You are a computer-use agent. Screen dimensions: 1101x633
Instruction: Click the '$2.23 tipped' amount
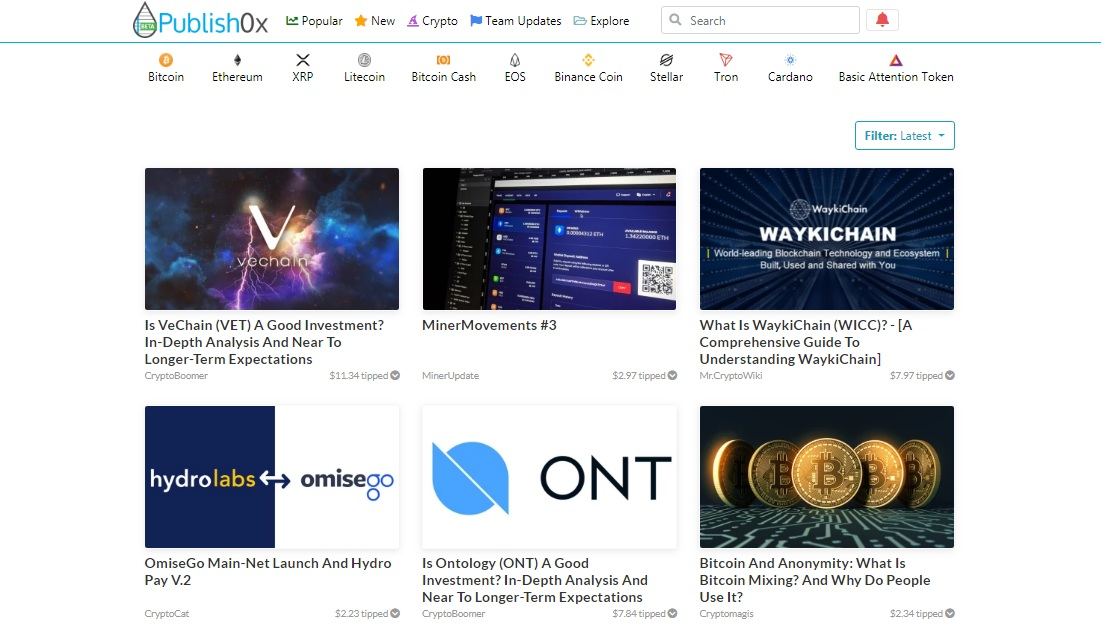[x=362, y=614]
